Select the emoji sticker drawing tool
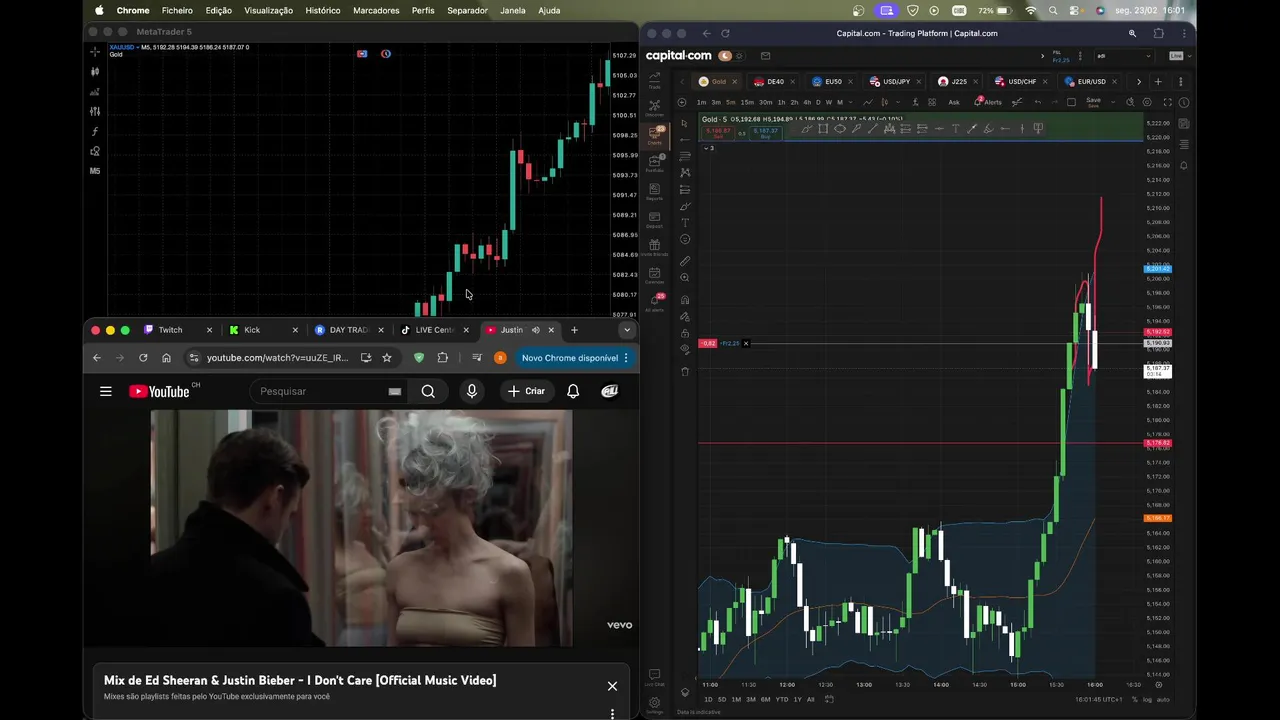1280x720 pixels. (685, 239)
